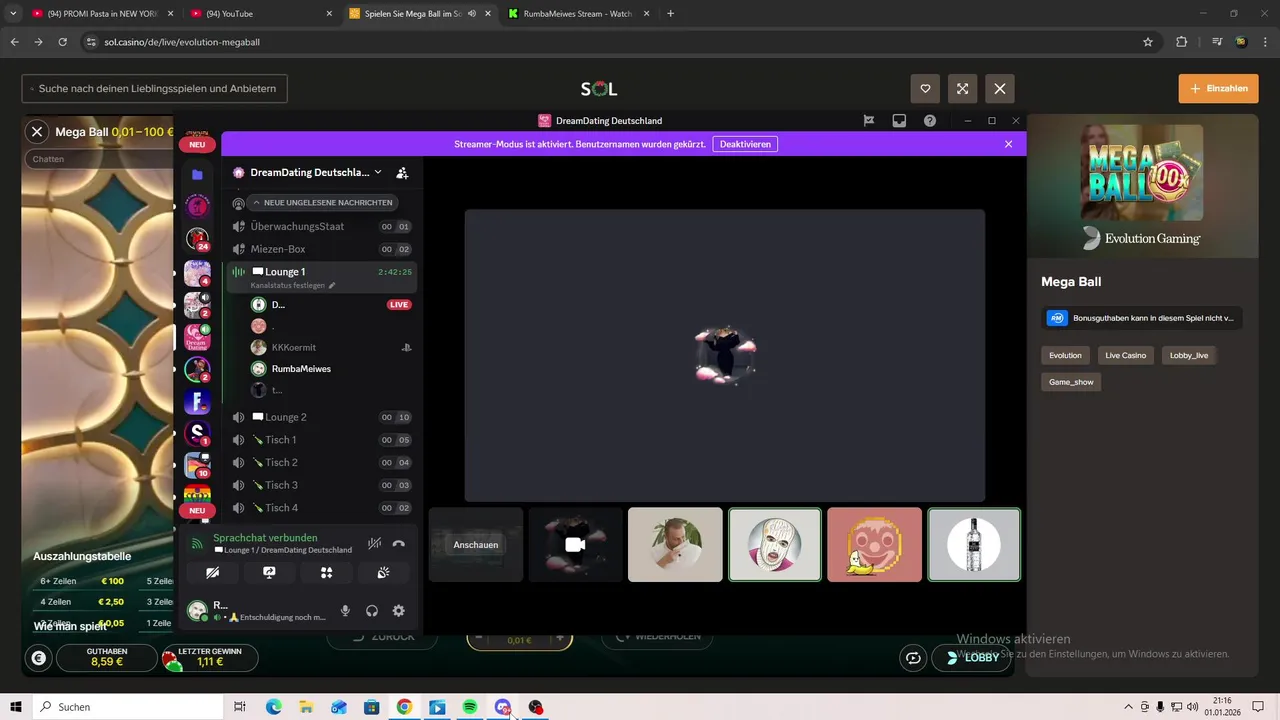The width and height of the screenshot is (1280, 720).
Task: Select the camera-off video tile
Action: point(575,545)
